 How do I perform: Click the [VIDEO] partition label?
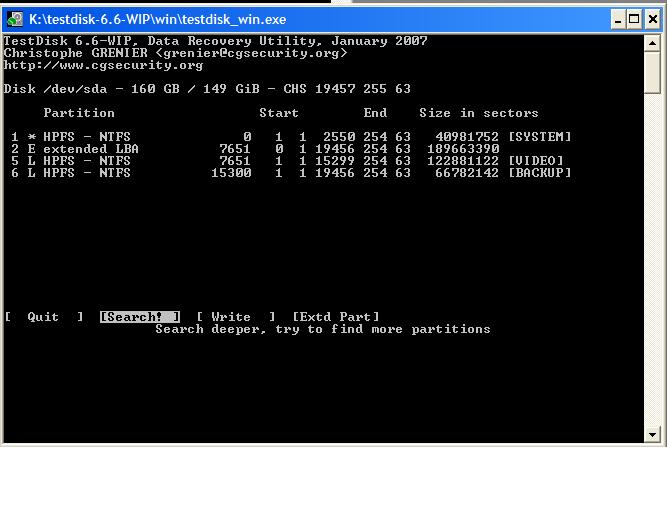tap(536, 161)
